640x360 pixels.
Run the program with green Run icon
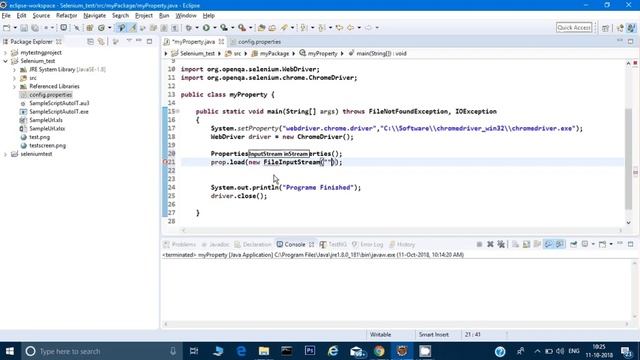(206, 28)
